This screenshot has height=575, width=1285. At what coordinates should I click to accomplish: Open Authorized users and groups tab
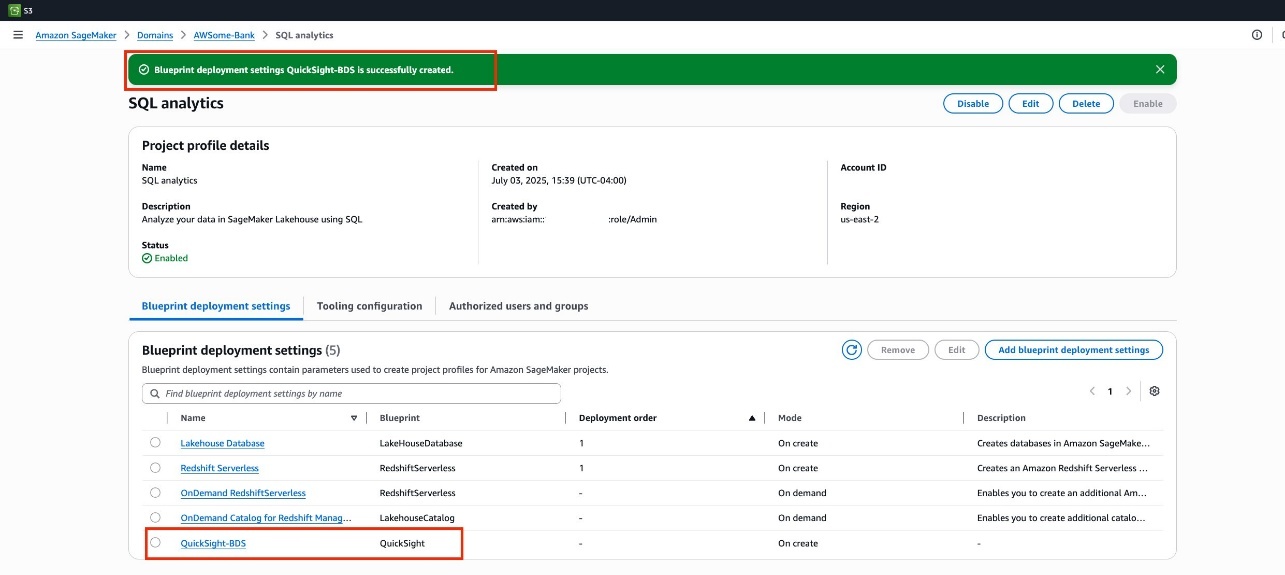click(x=518, y=306)
